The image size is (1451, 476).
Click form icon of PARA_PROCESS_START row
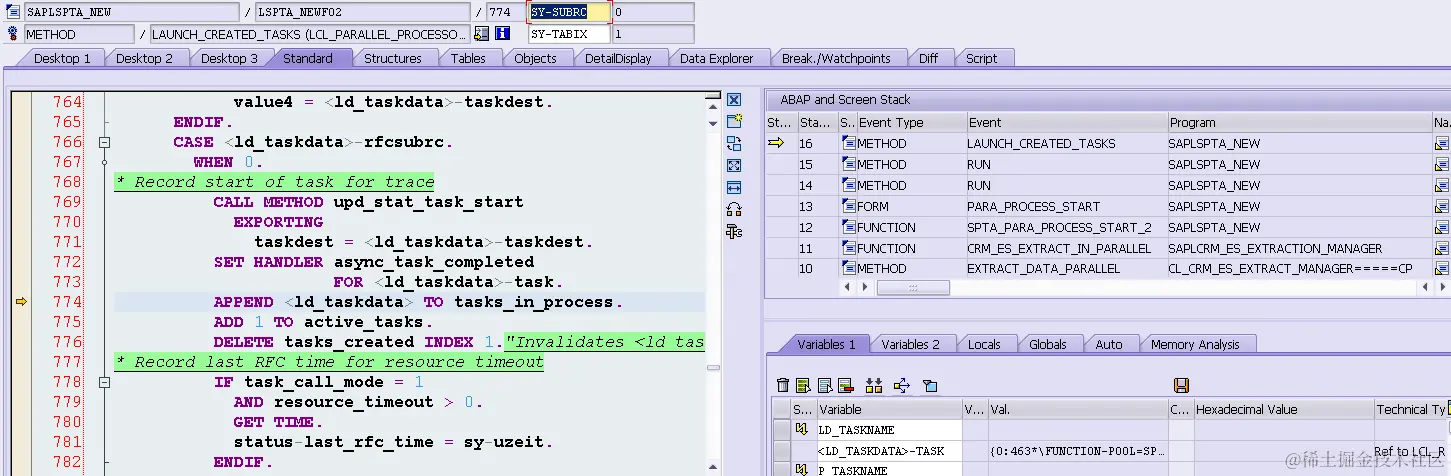click(849, 207)
